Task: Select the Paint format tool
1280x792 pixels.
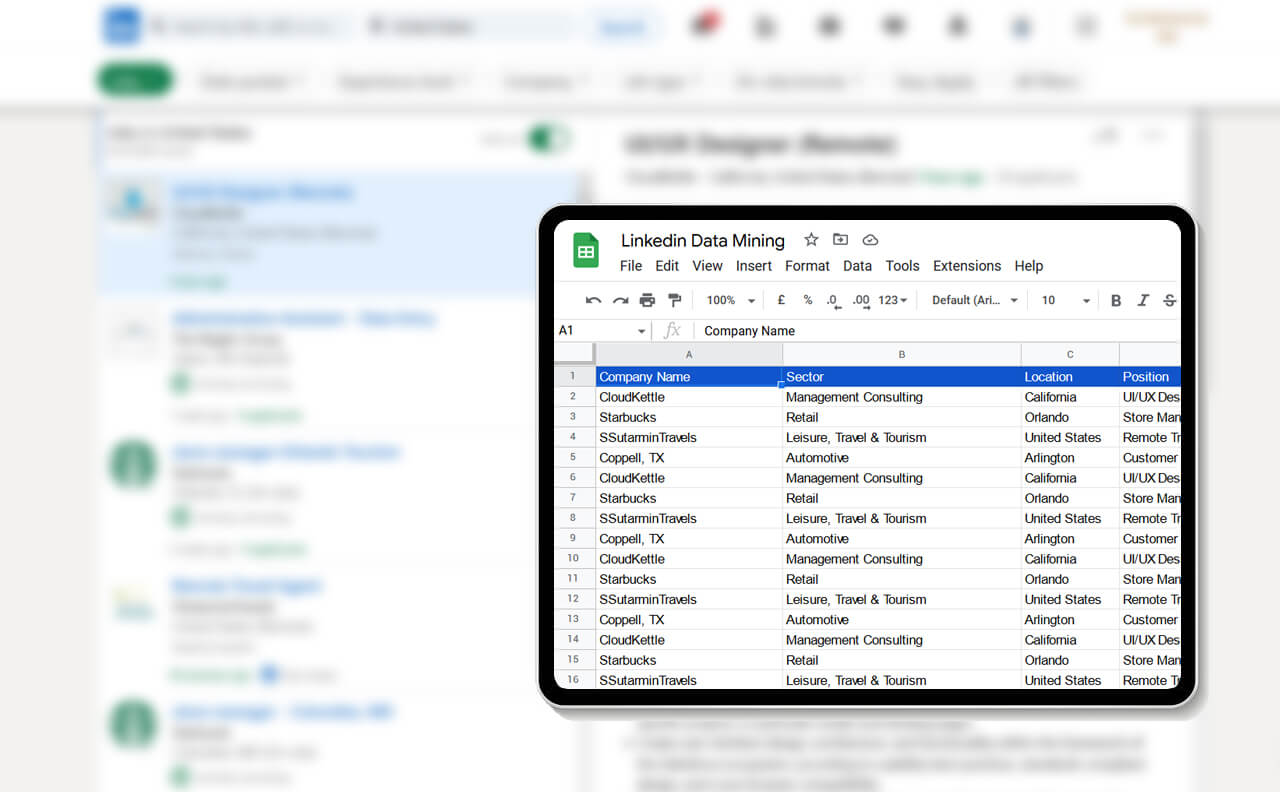Action: tap(674, 300)
